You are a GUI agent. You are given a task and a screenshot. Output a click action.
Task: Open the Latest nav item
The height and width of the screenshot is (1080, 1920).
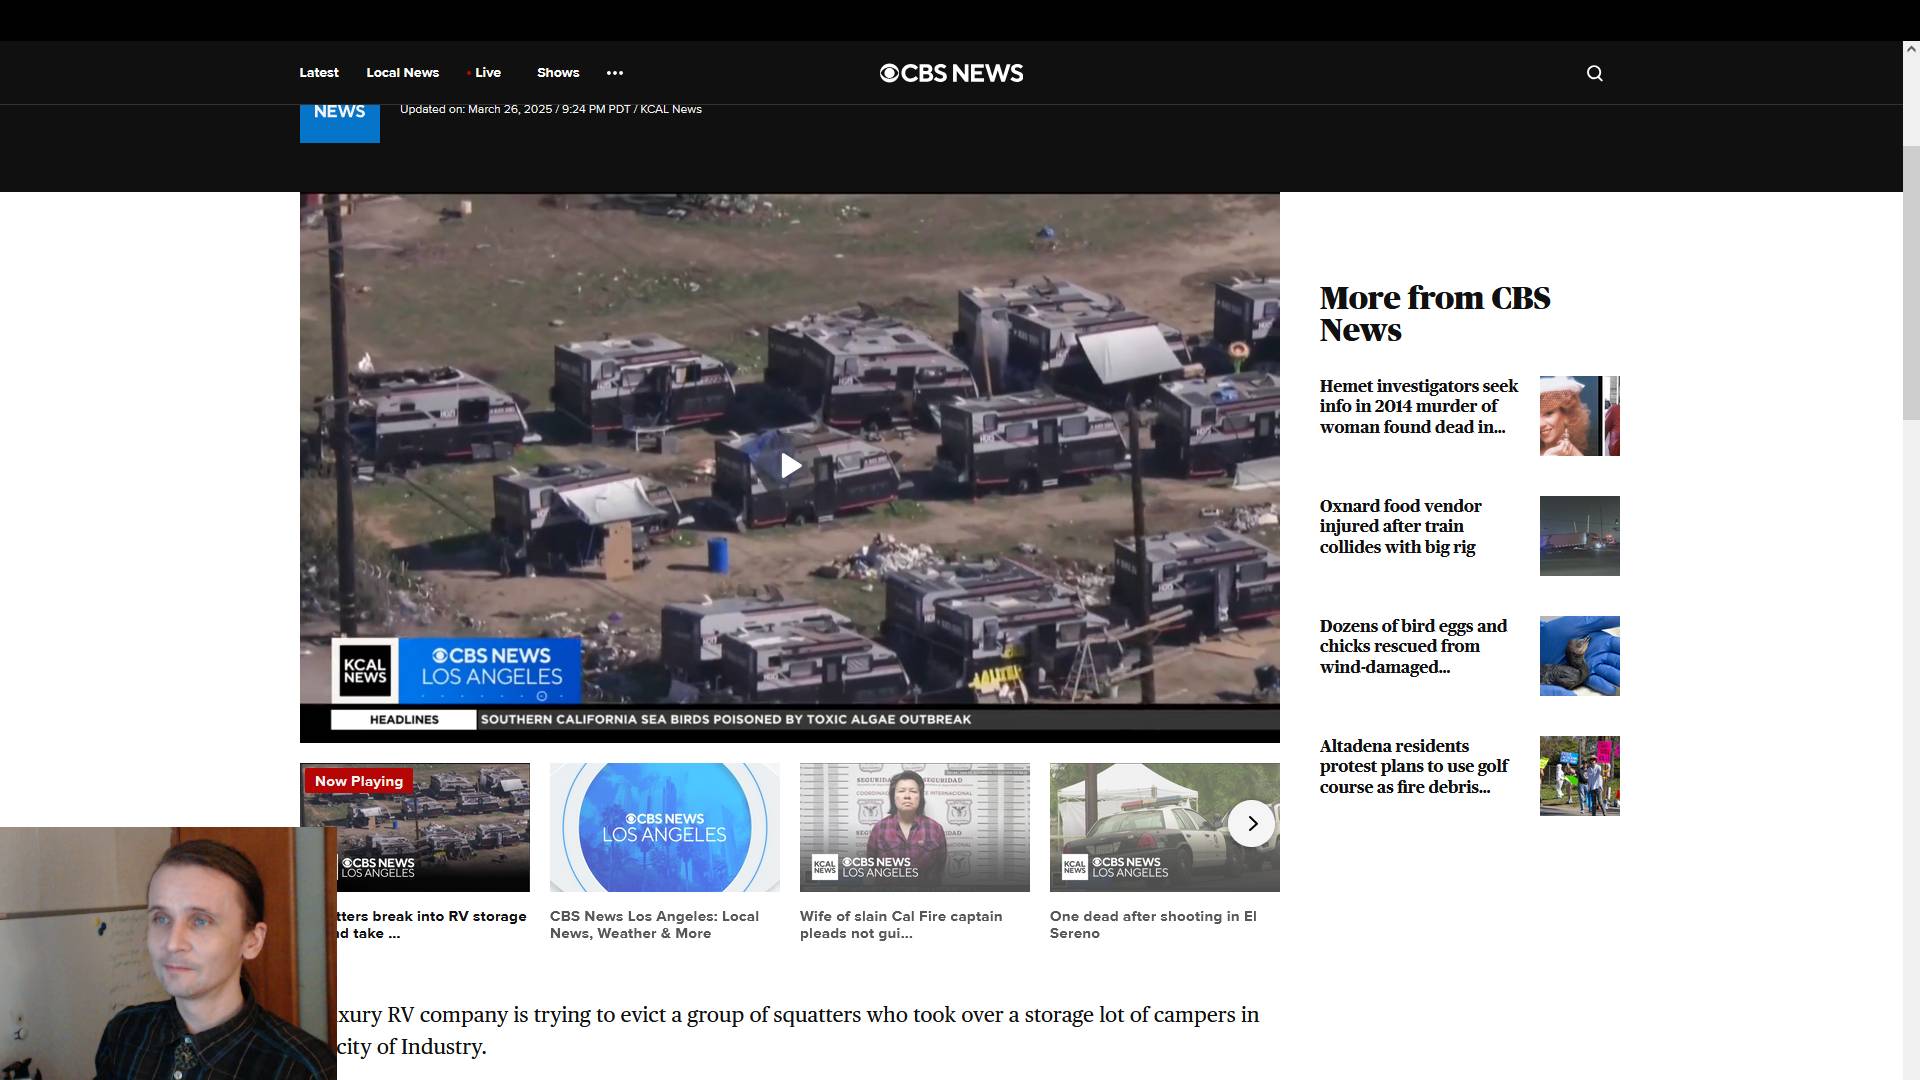[x=318, y=73]
